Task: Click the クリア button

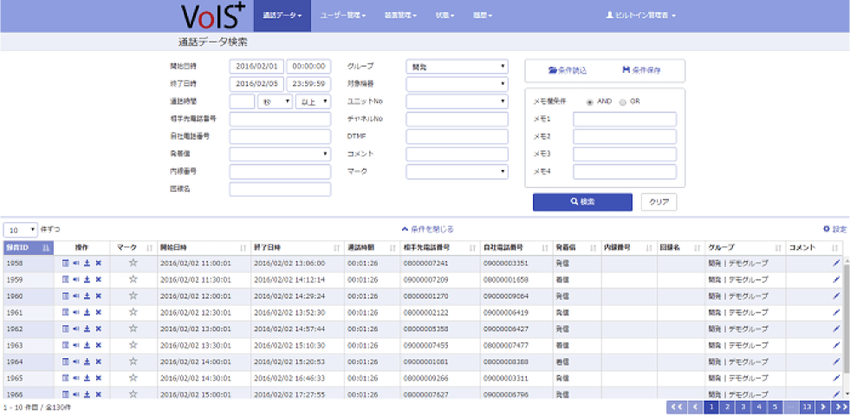Action: 659,202
